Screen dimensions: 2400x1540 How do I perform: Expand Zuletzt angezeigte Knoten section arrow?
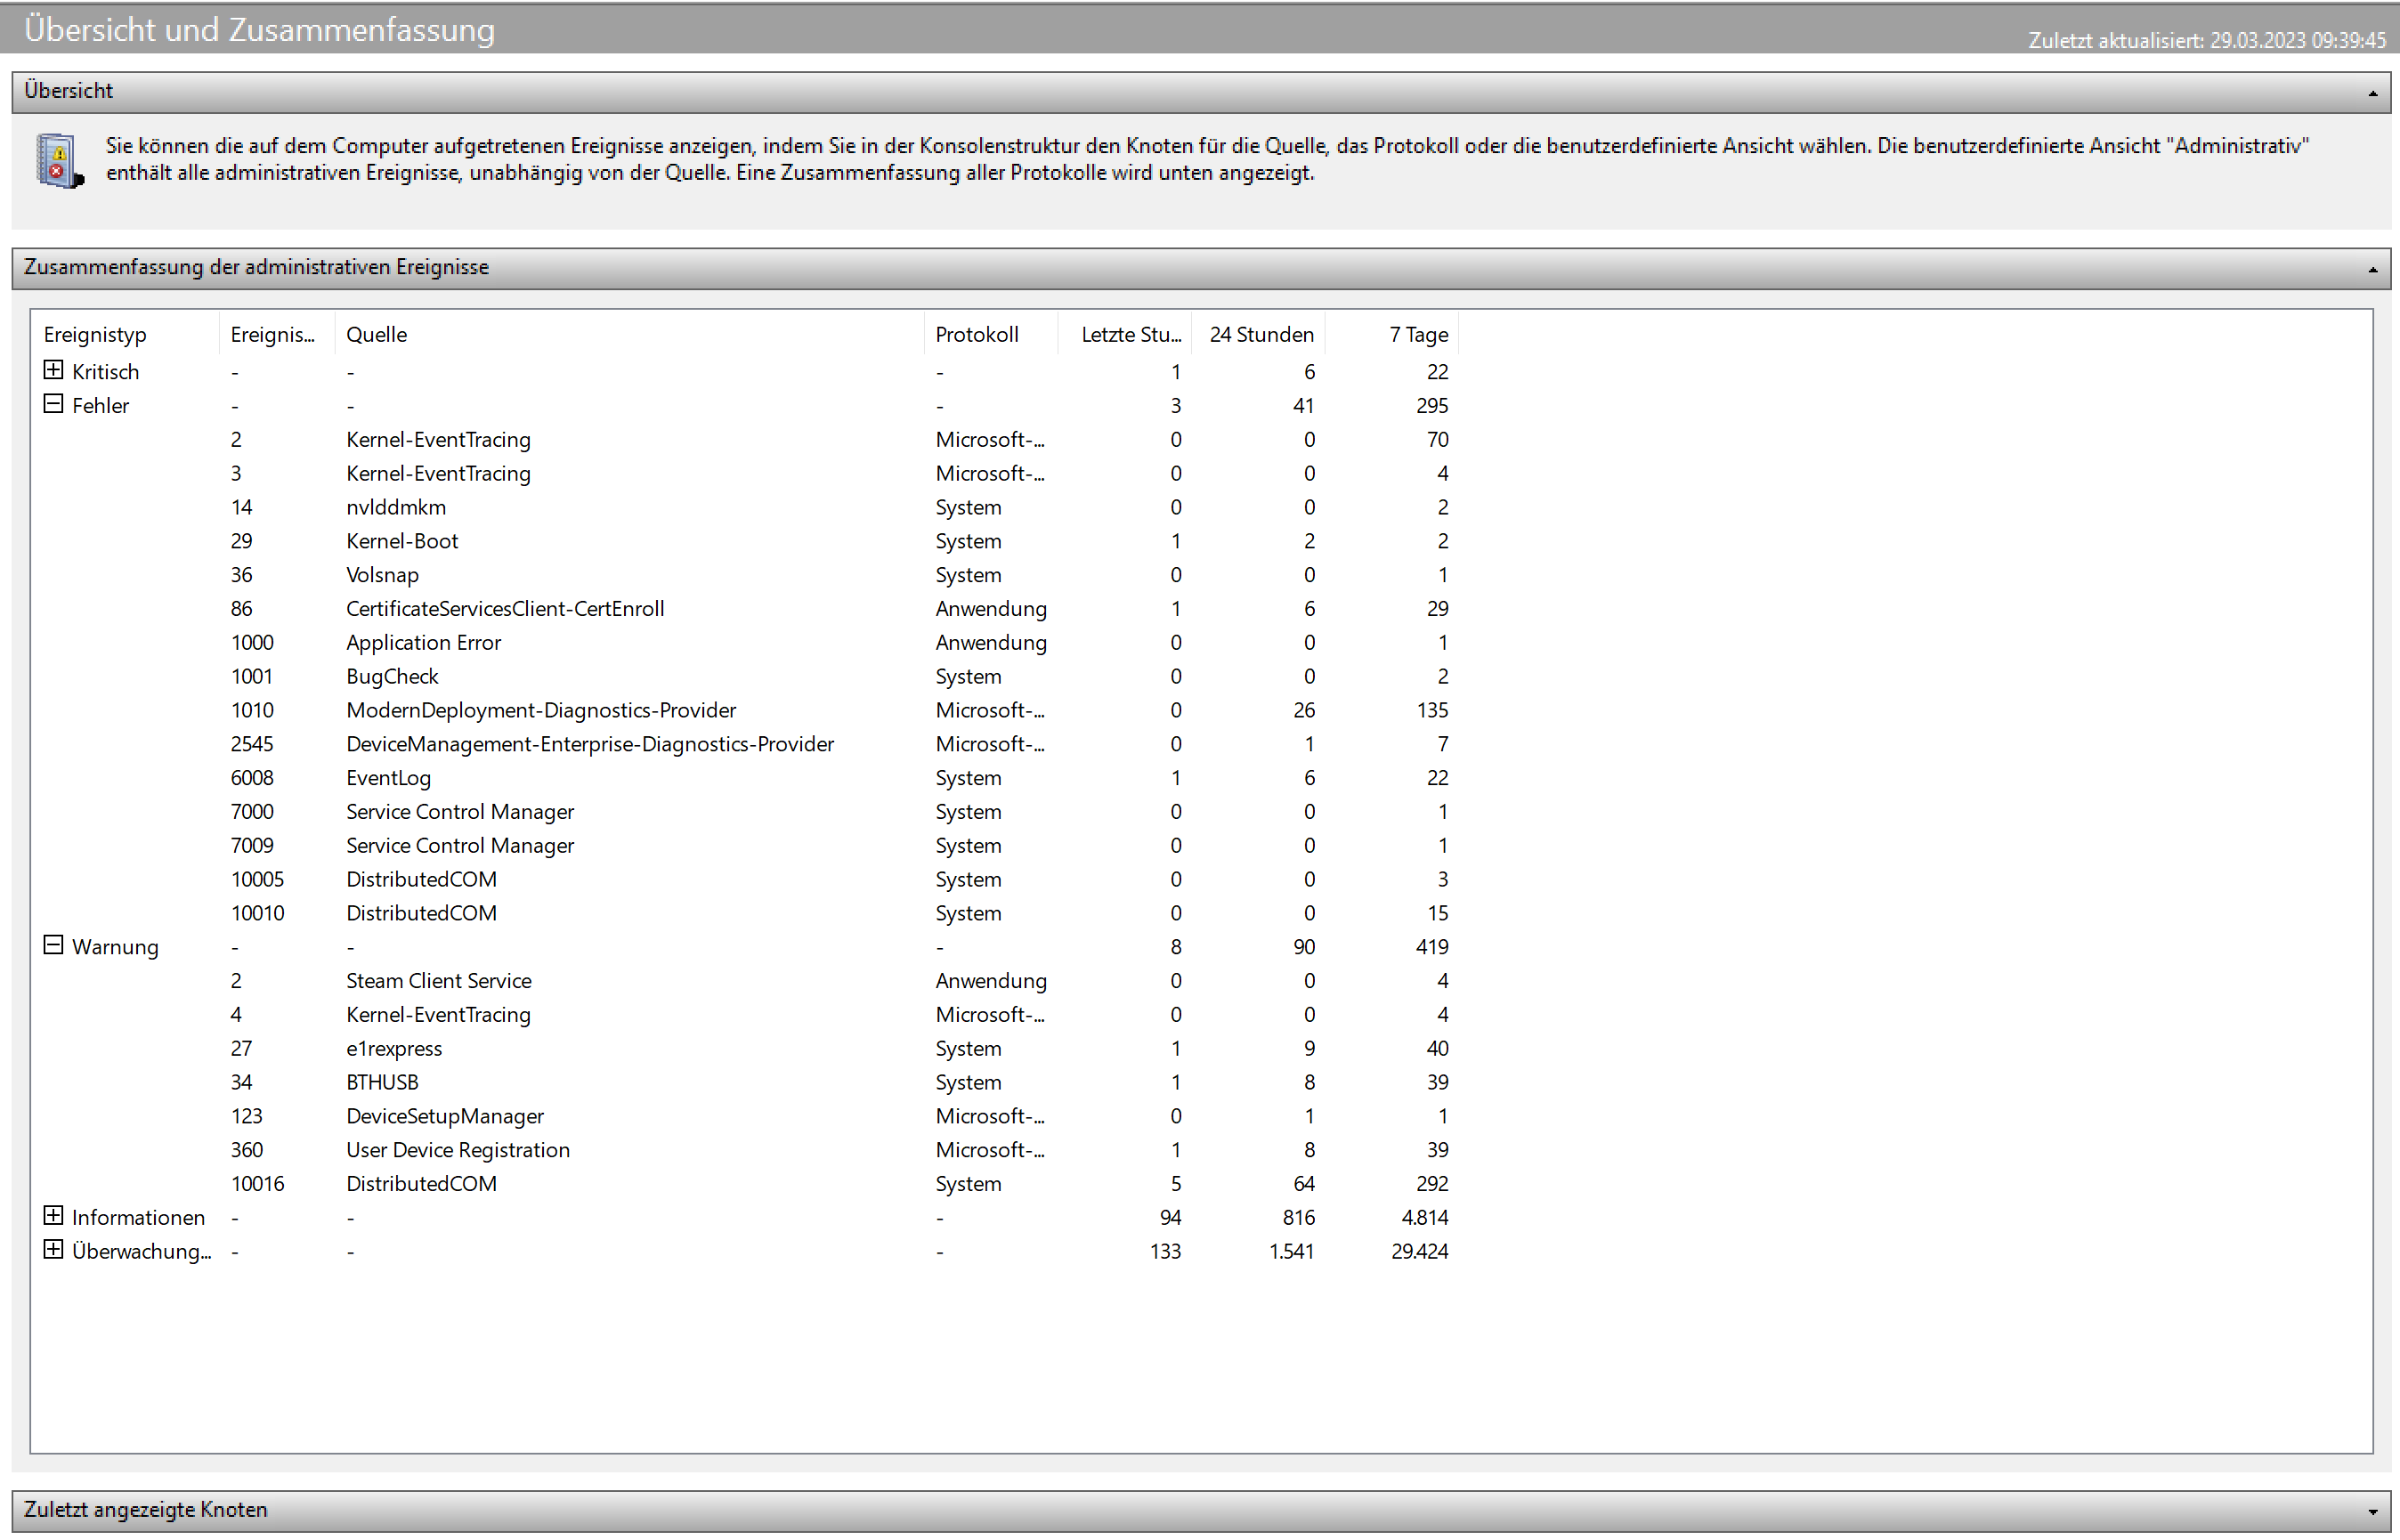pos(2372,1512)
